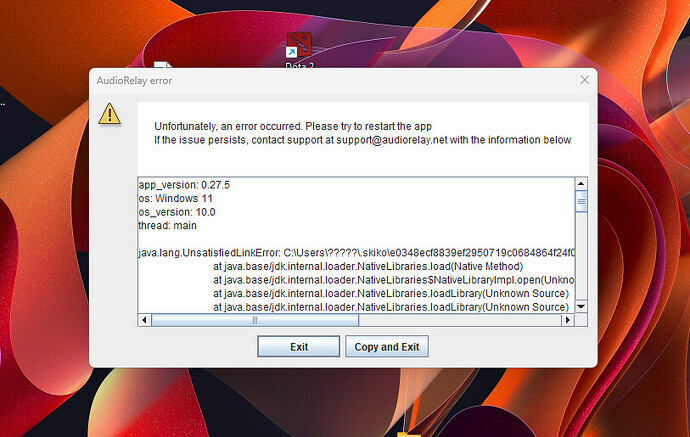The width and height of the screenshot is (690, 437).
Task: Click the 'thread: main' line
Action: pos(167,226)
